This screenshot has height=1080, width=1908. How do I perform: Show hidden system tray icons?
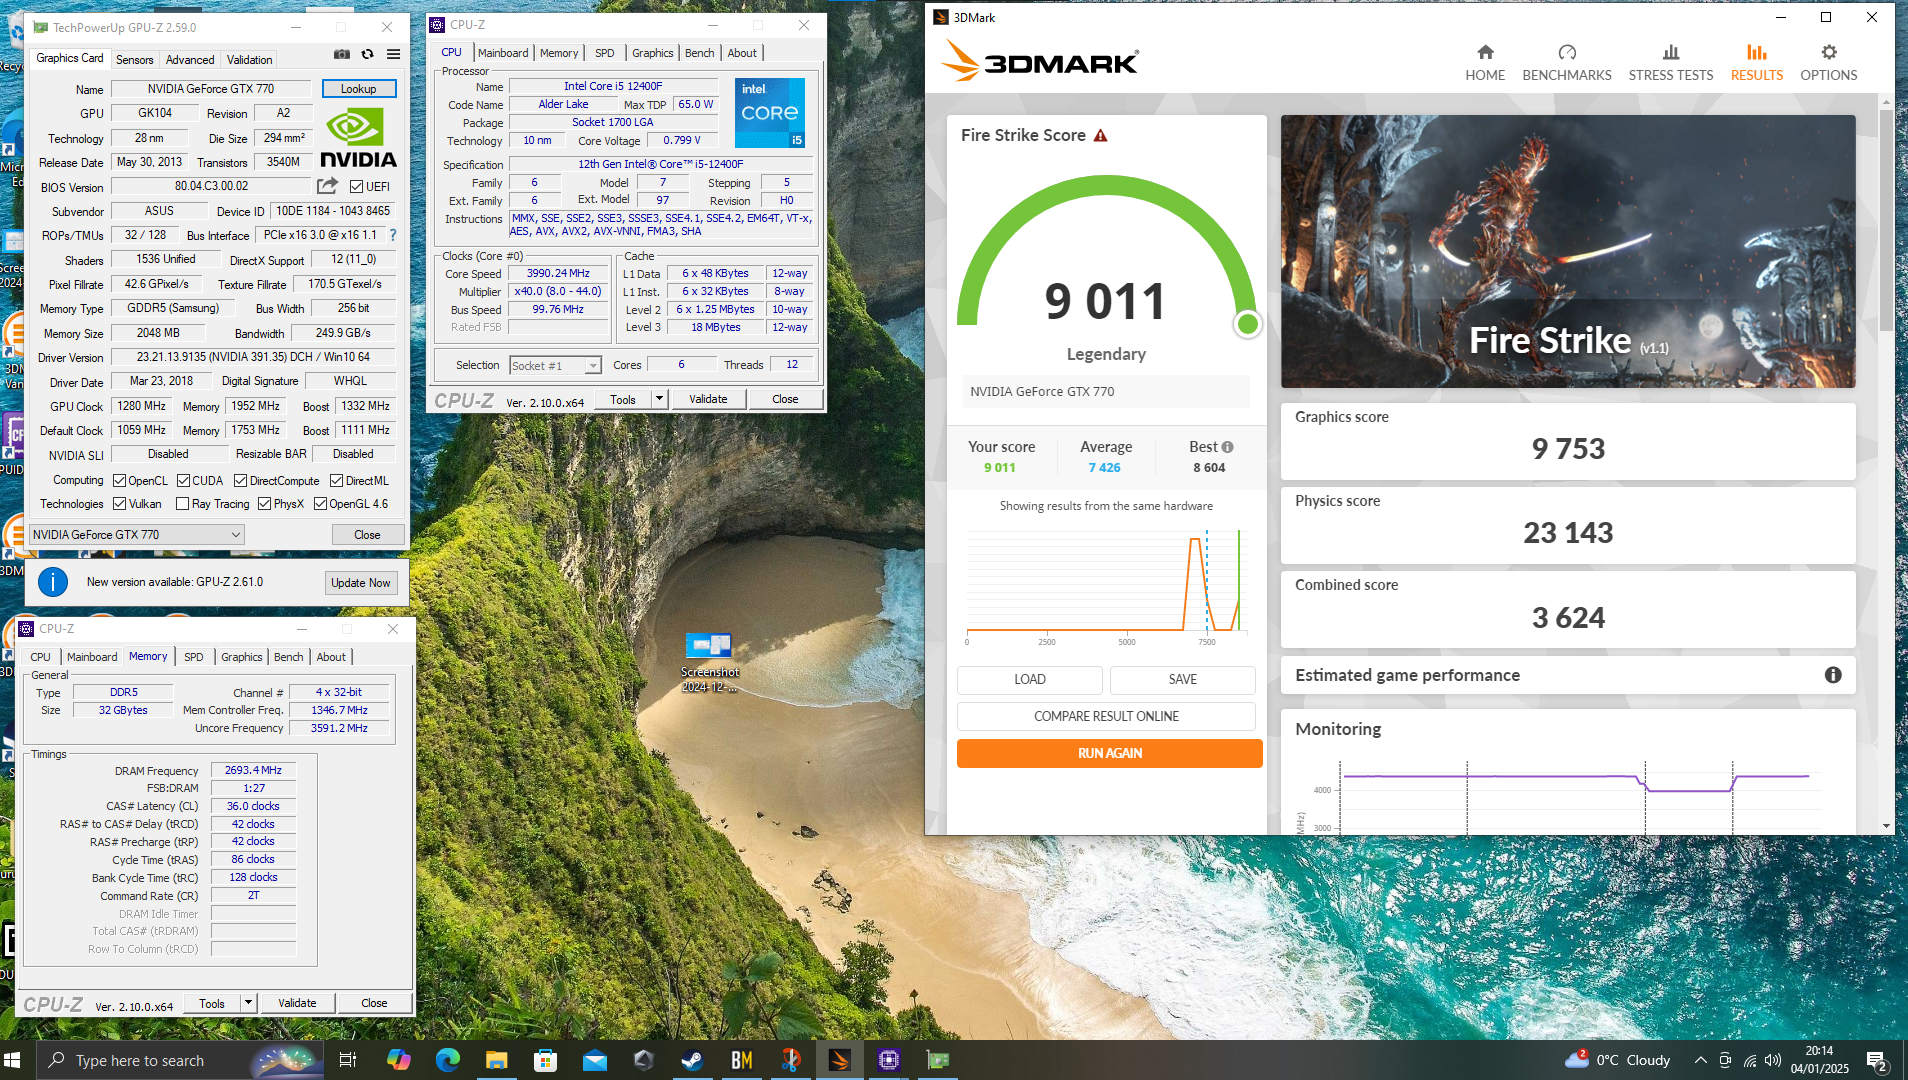click(1700, 1060)
